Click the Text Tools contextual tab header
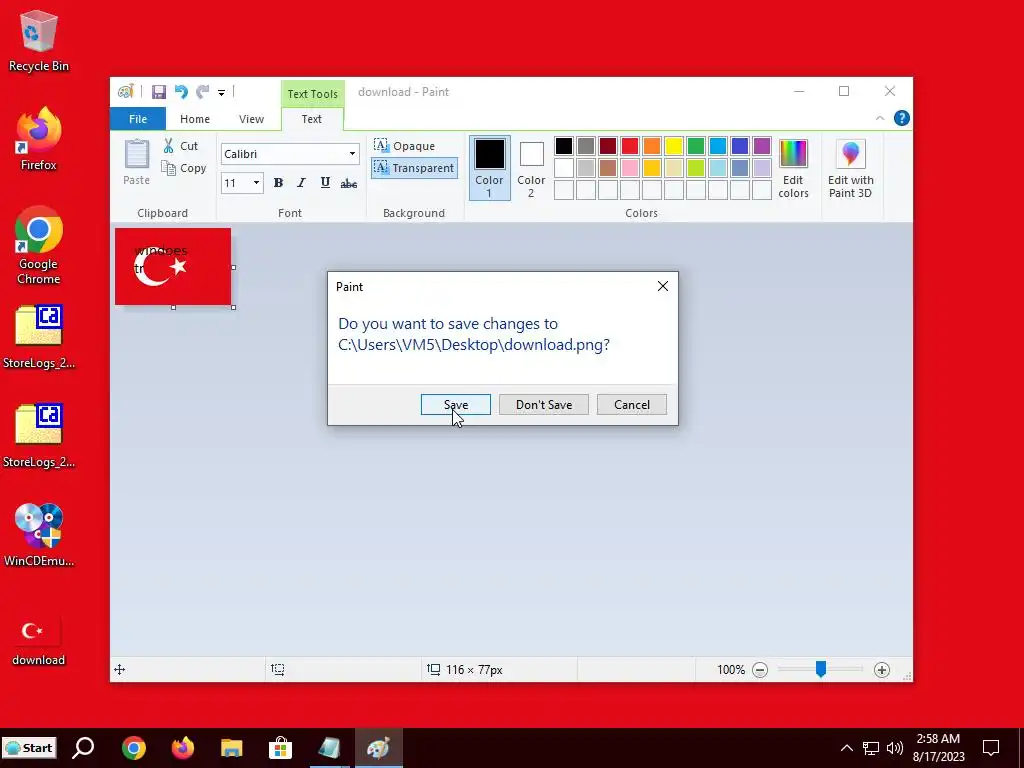 pyautogui.click(x=312, y=93)
